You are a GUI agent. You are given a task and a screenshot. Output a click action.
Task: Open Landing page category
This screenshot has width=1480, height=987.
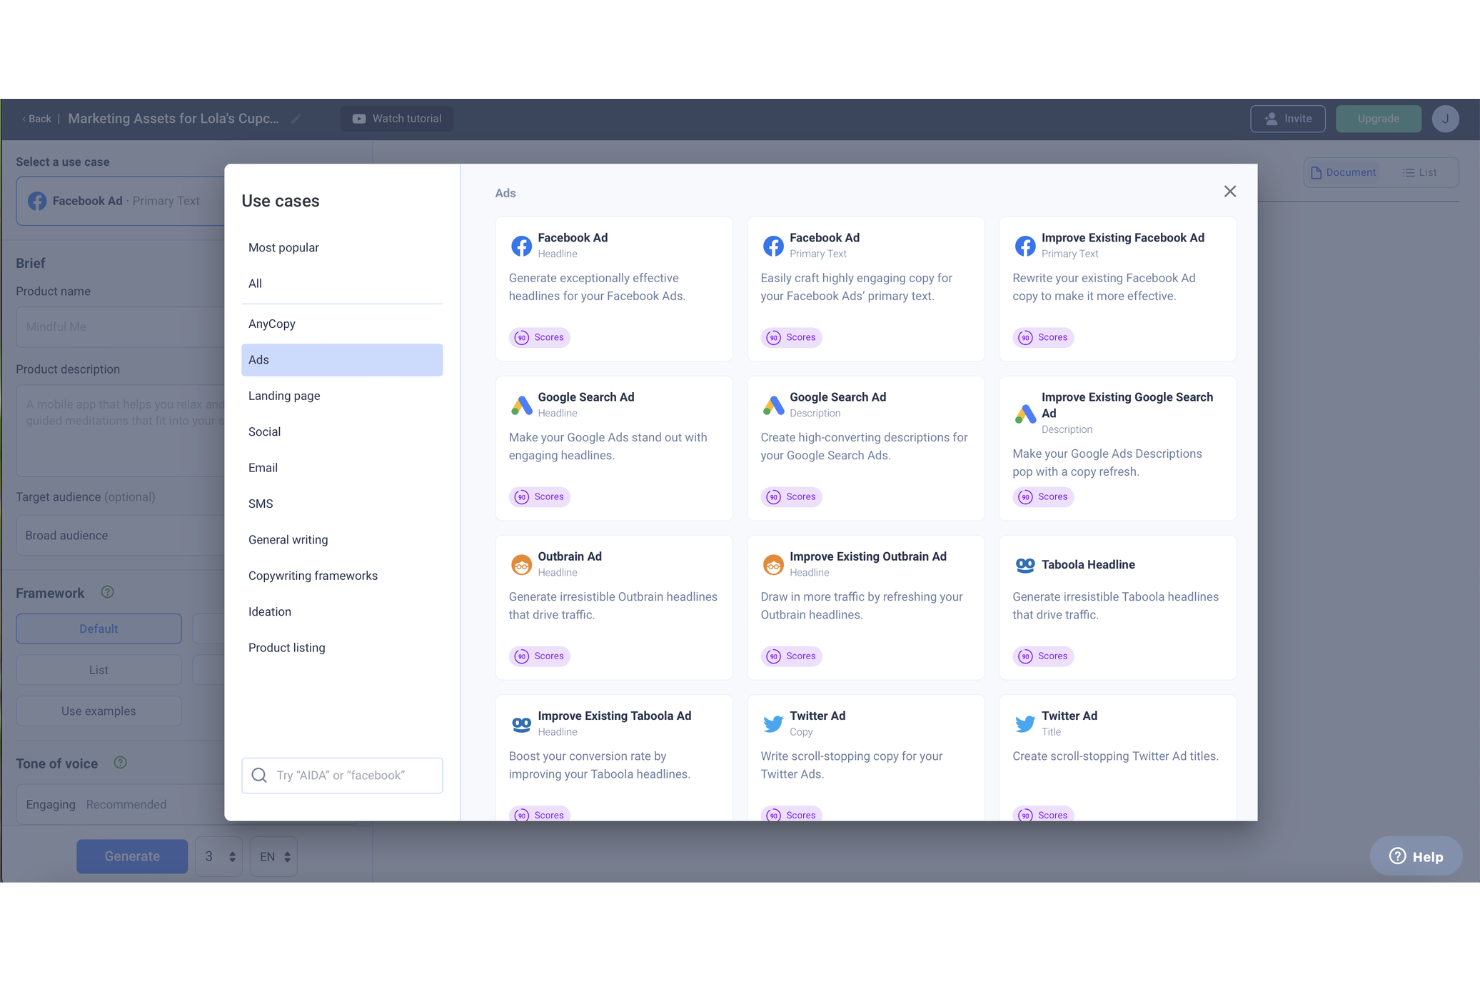point(342,396)
